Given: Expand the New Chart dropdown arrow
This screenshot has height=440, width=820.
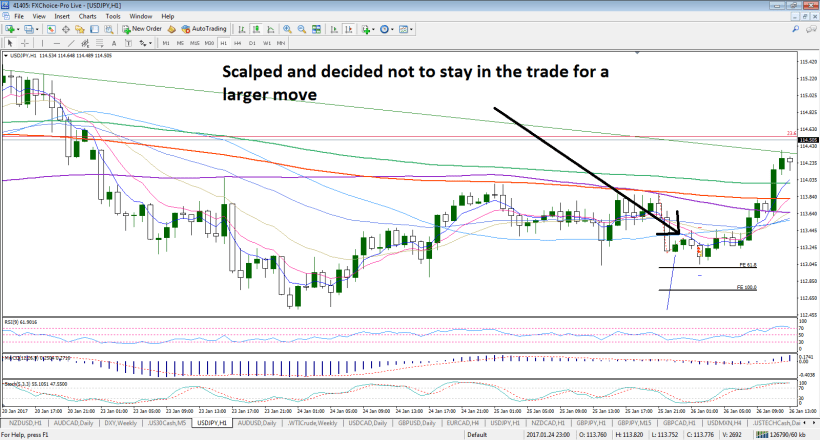Looking at the screenshot, I should pos(18,29).
